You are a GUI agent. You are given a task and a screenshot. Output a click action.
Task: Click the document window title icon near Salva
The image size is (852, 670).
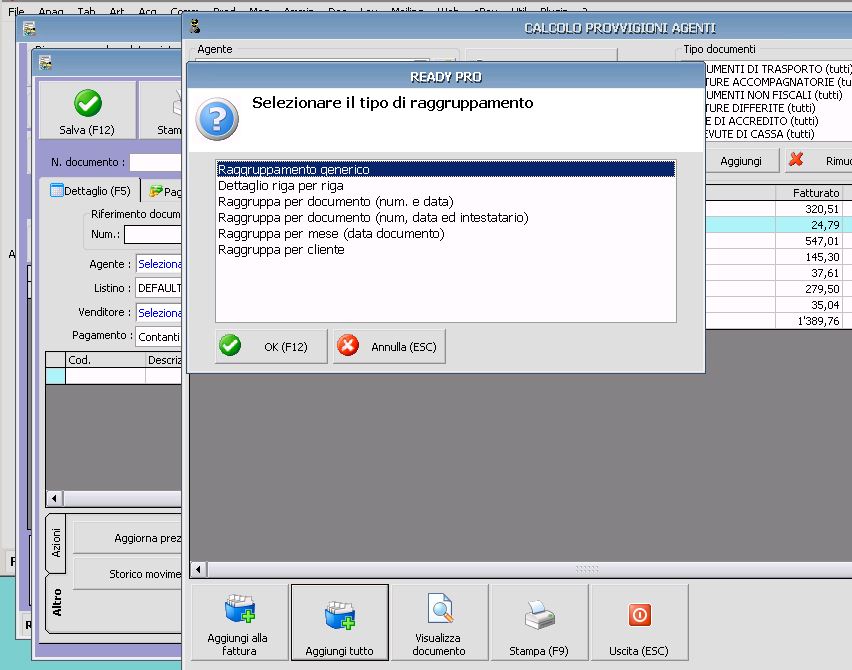pos(46,64)
